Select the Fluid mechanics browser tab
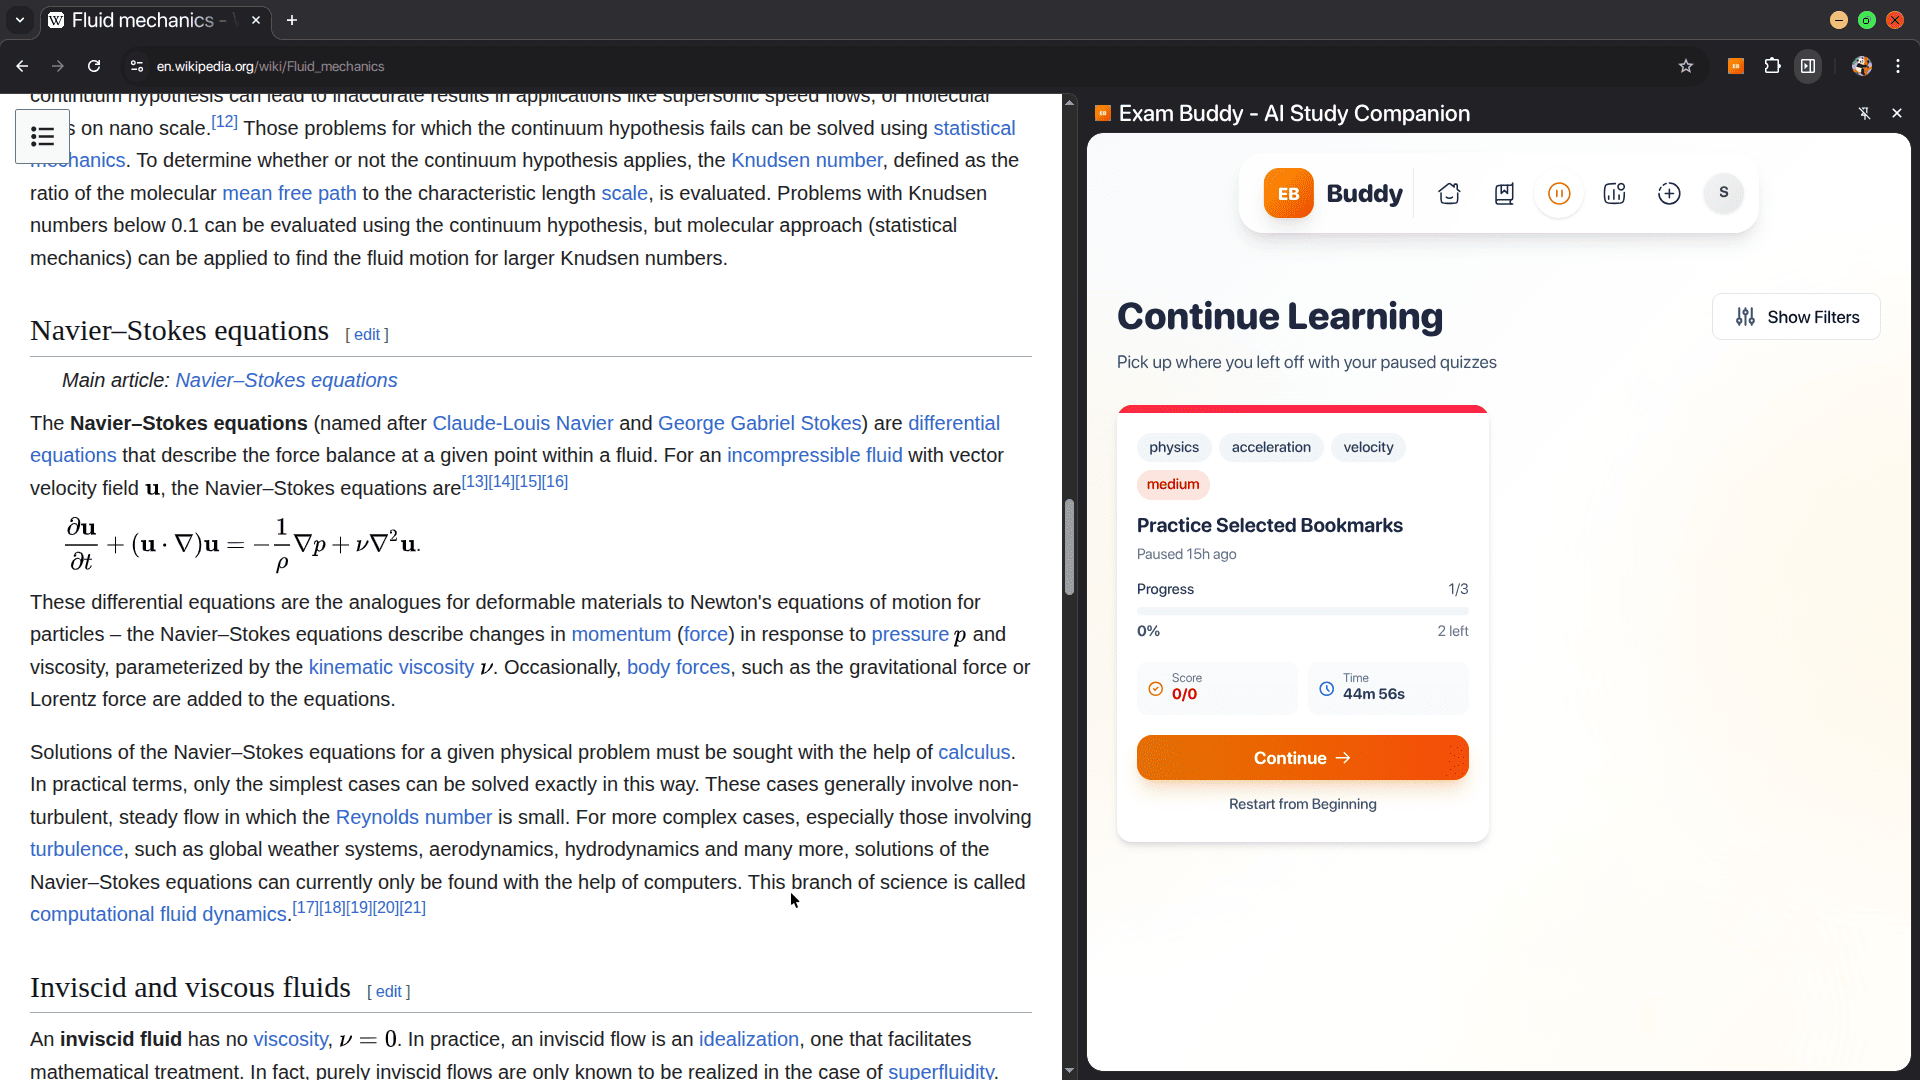Viewport: 1920px width, 1080px height. pos(143,20)
